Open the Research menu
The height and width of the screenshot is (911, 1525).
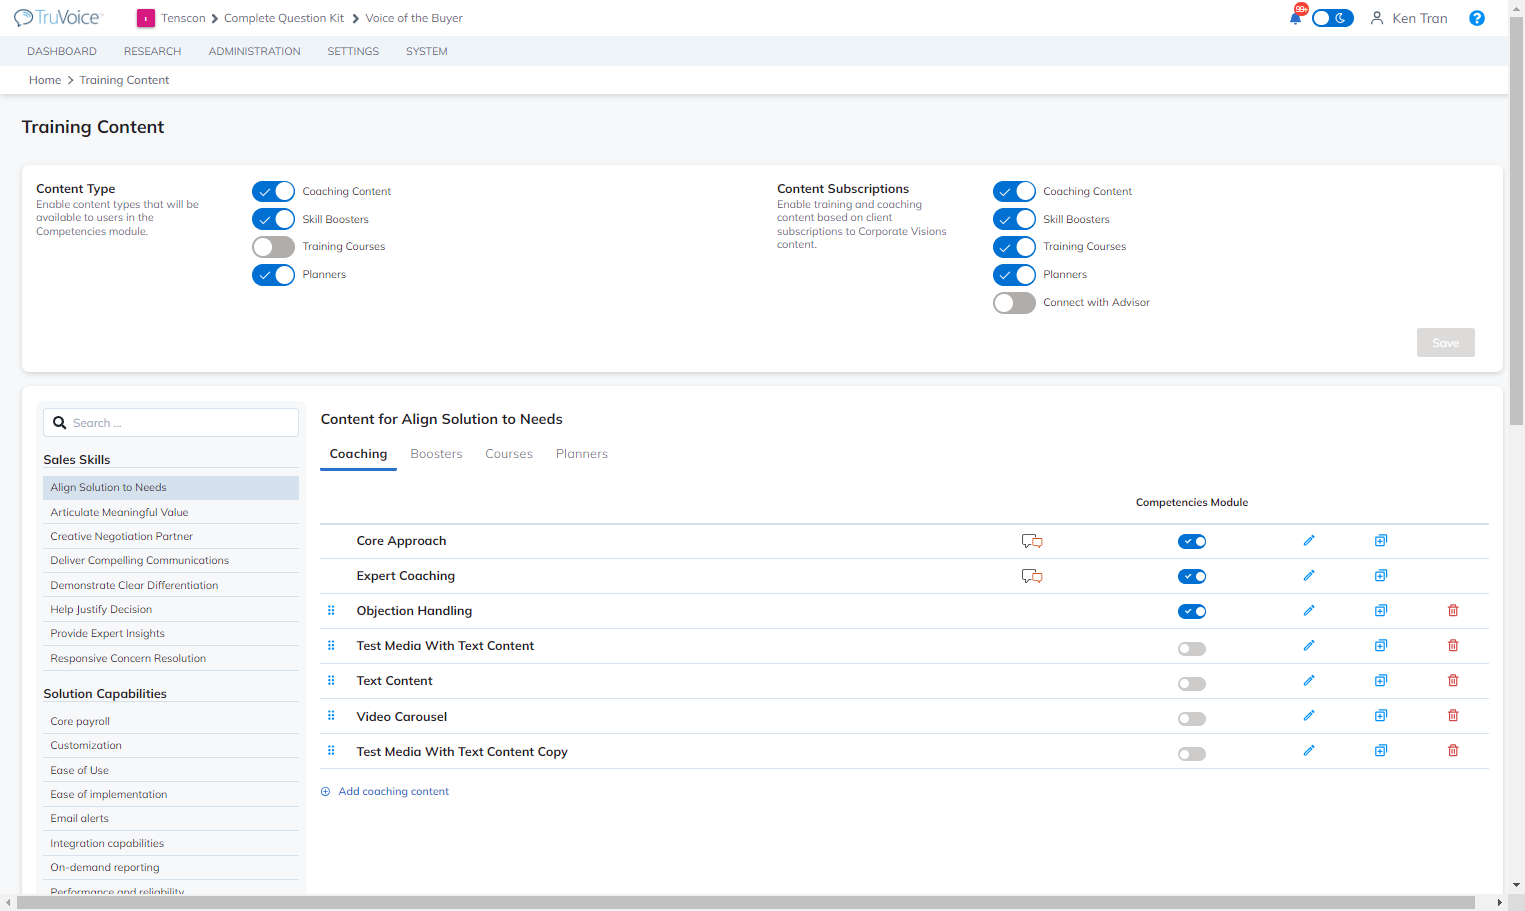[x=152, y=51]
